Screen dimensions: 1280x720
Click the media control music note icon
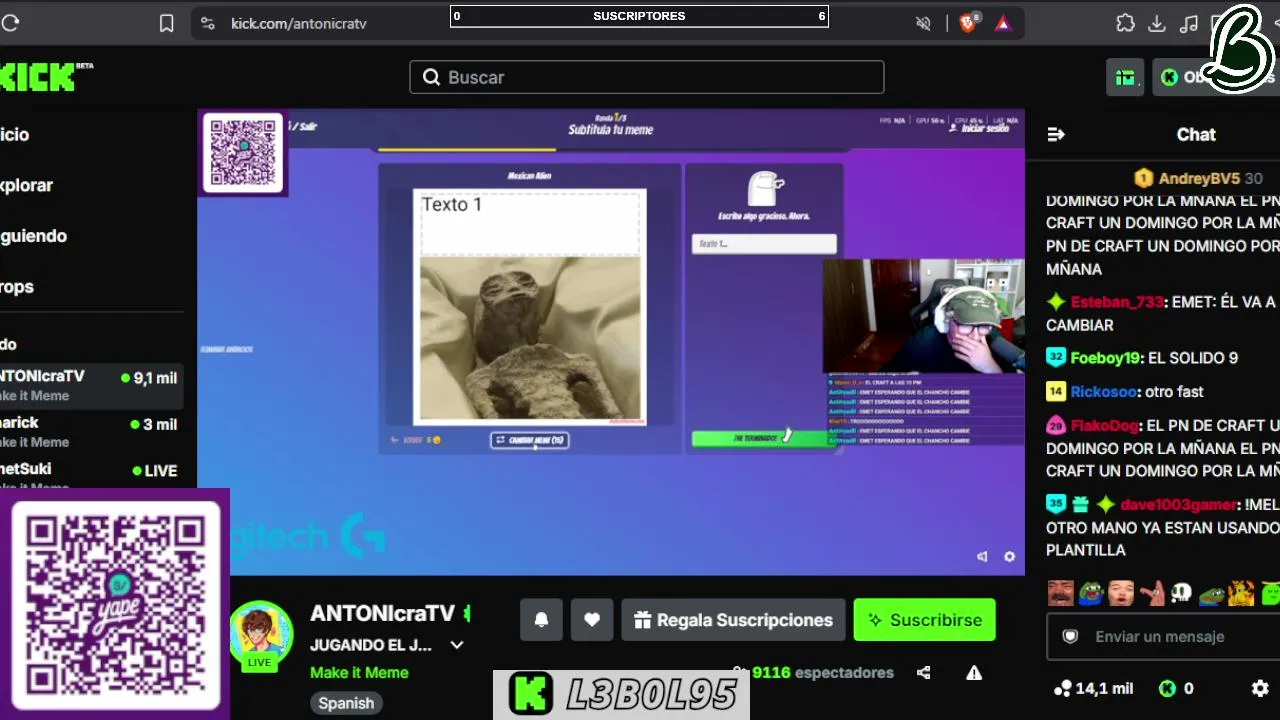click(1189, 23)
